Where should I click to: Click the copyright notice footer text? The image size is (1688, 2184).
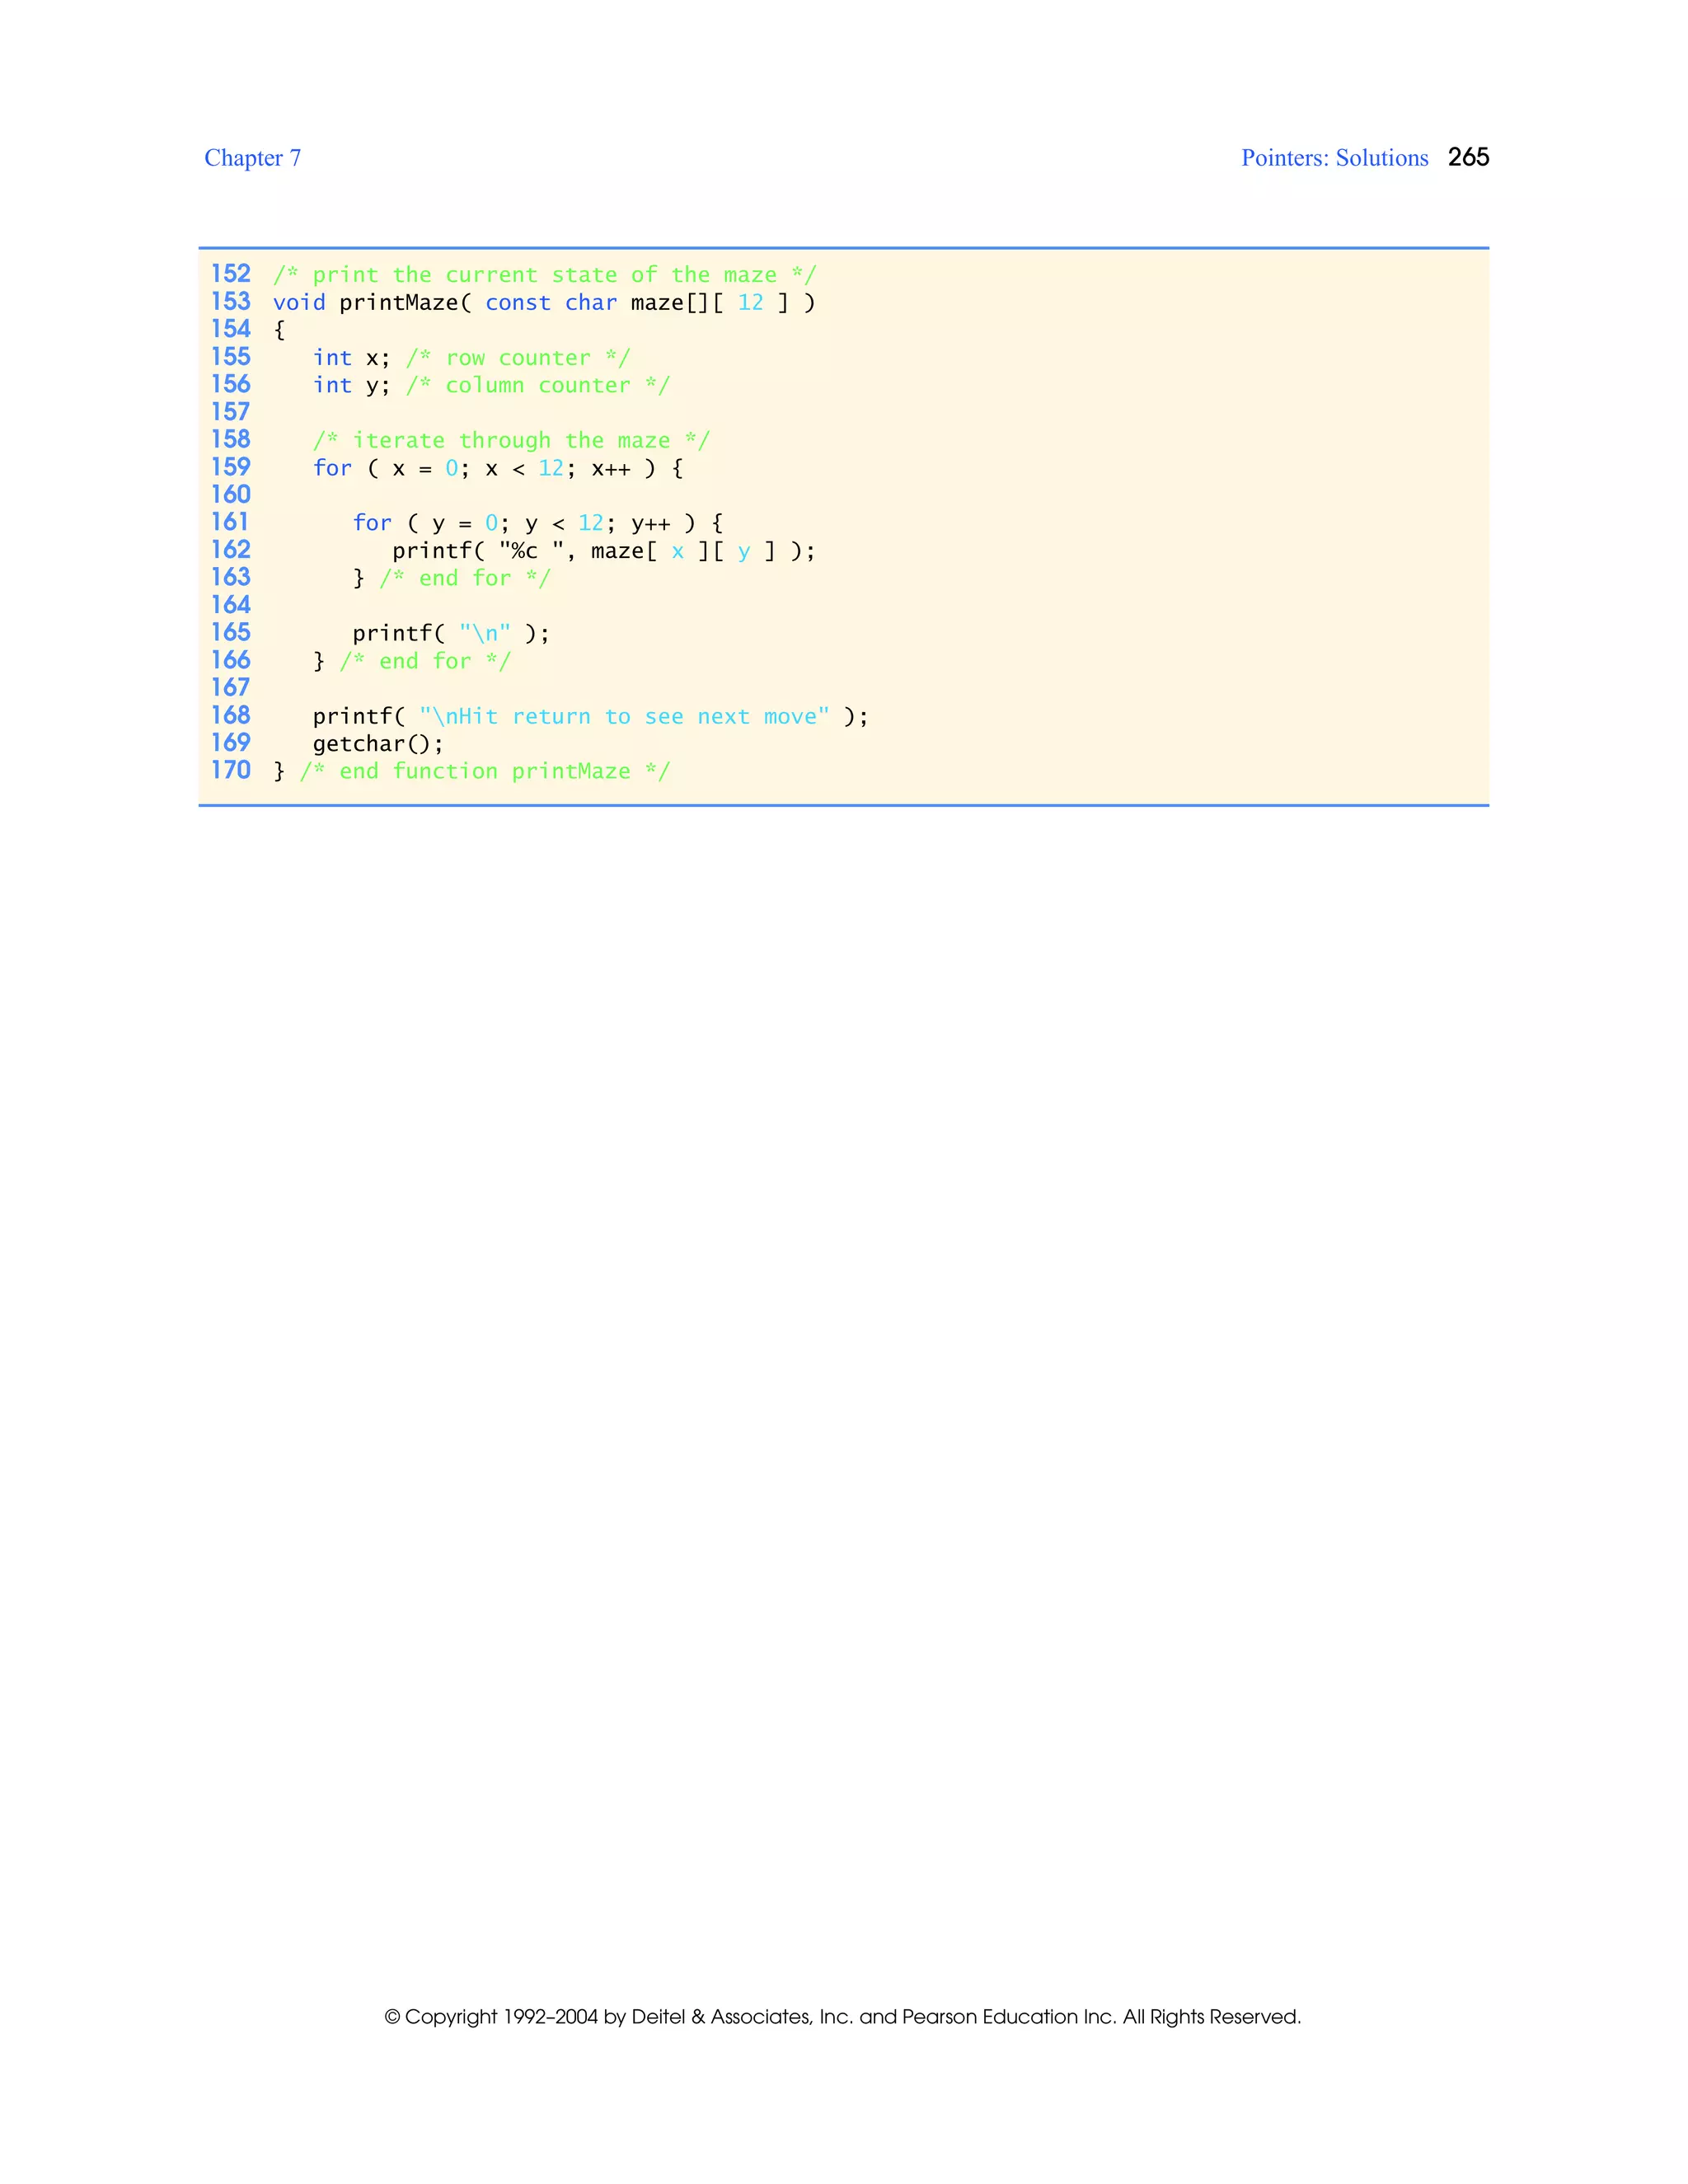pyautogui.click(x=842, y=2017)
